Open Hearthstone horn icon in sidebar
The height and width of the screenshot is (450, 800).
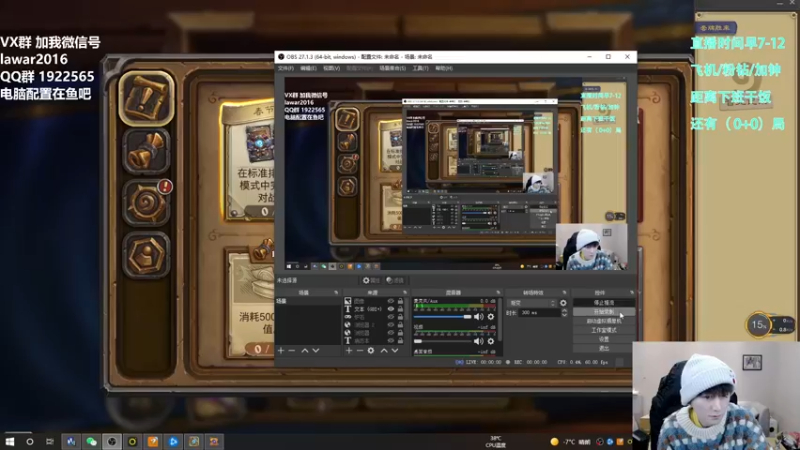(x=146, y=152)
